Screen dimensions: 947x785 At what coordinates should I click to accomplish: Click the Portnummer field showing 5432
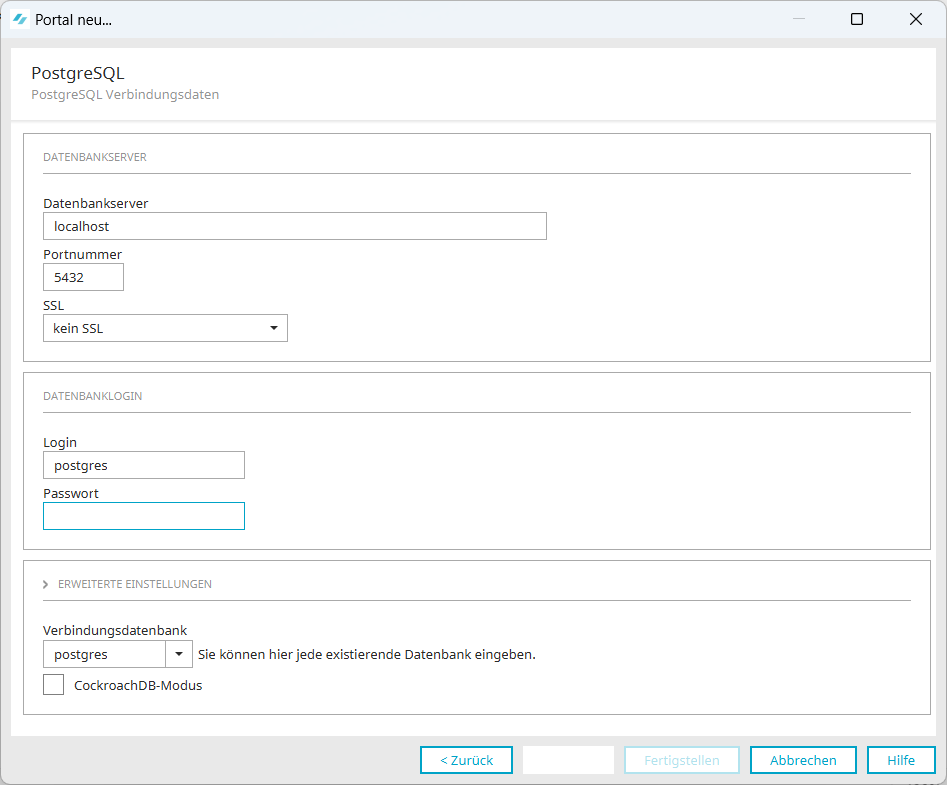tap(83, 277)
